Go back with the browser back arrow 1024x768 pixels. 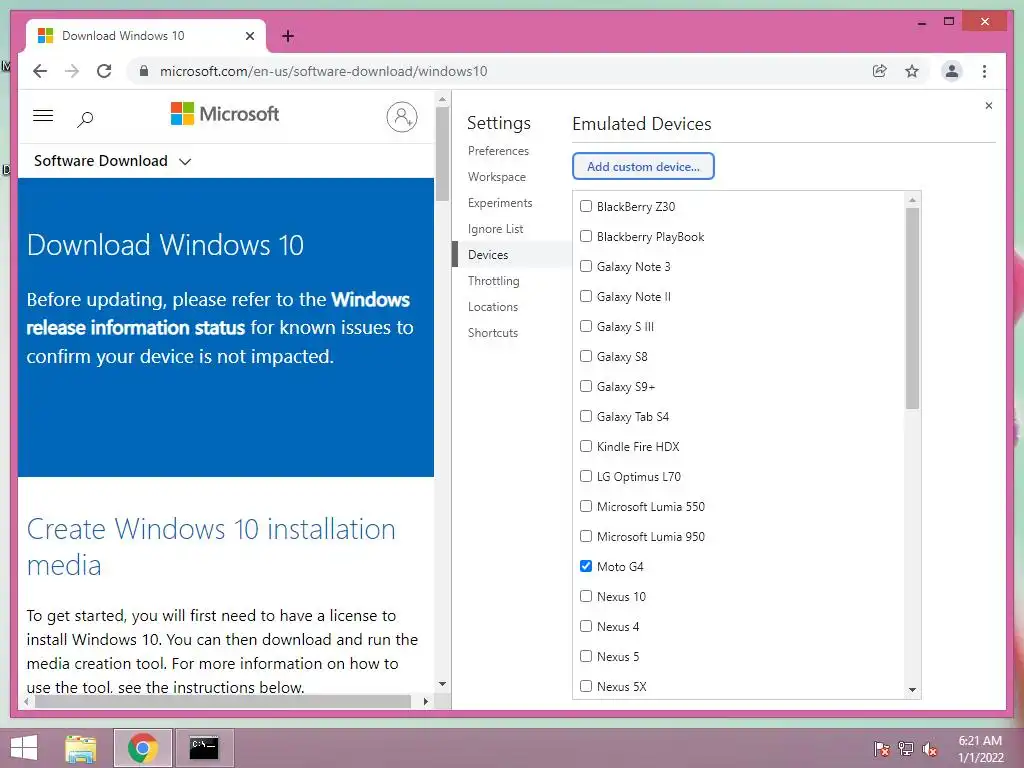[40, 71]
